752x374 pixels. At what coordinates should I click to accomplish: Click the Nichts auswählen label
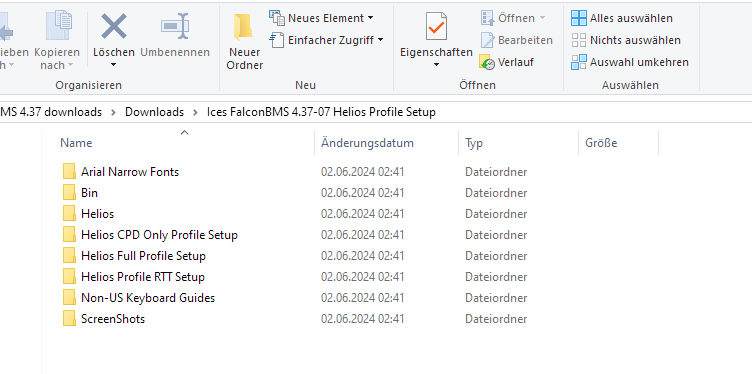[x=635, y=40]
